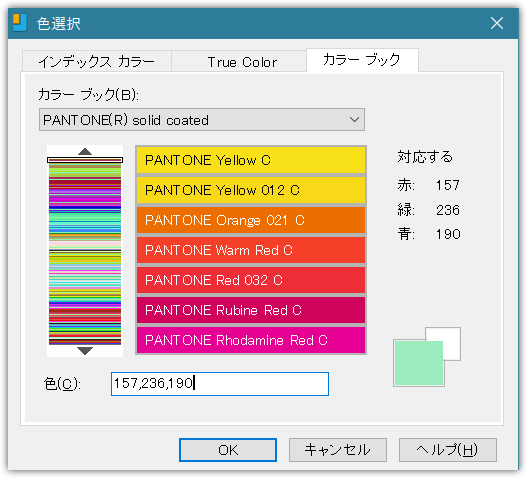The width and height of the screenshot is (527, 478).
Task: Select PANTONE Rubine Red C swatch
Action: [251, 310]
